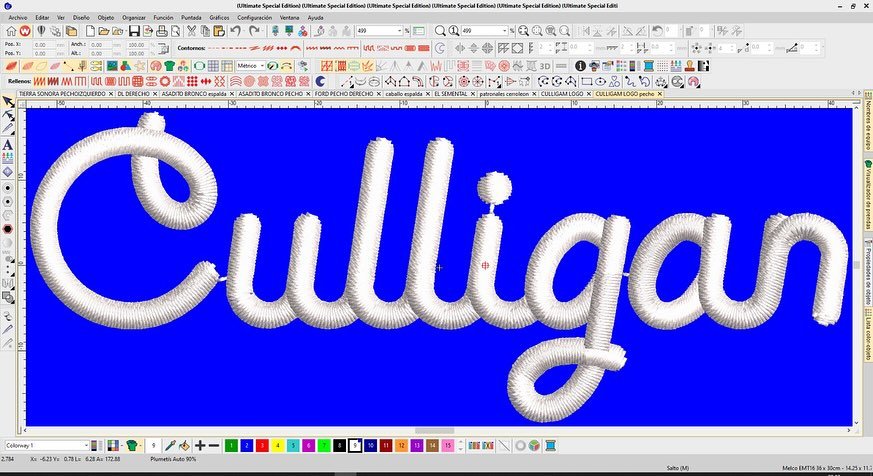Viewport: 873px width, 476px height.
Task: Print the design with printer icon
Action: click(161, 31)
